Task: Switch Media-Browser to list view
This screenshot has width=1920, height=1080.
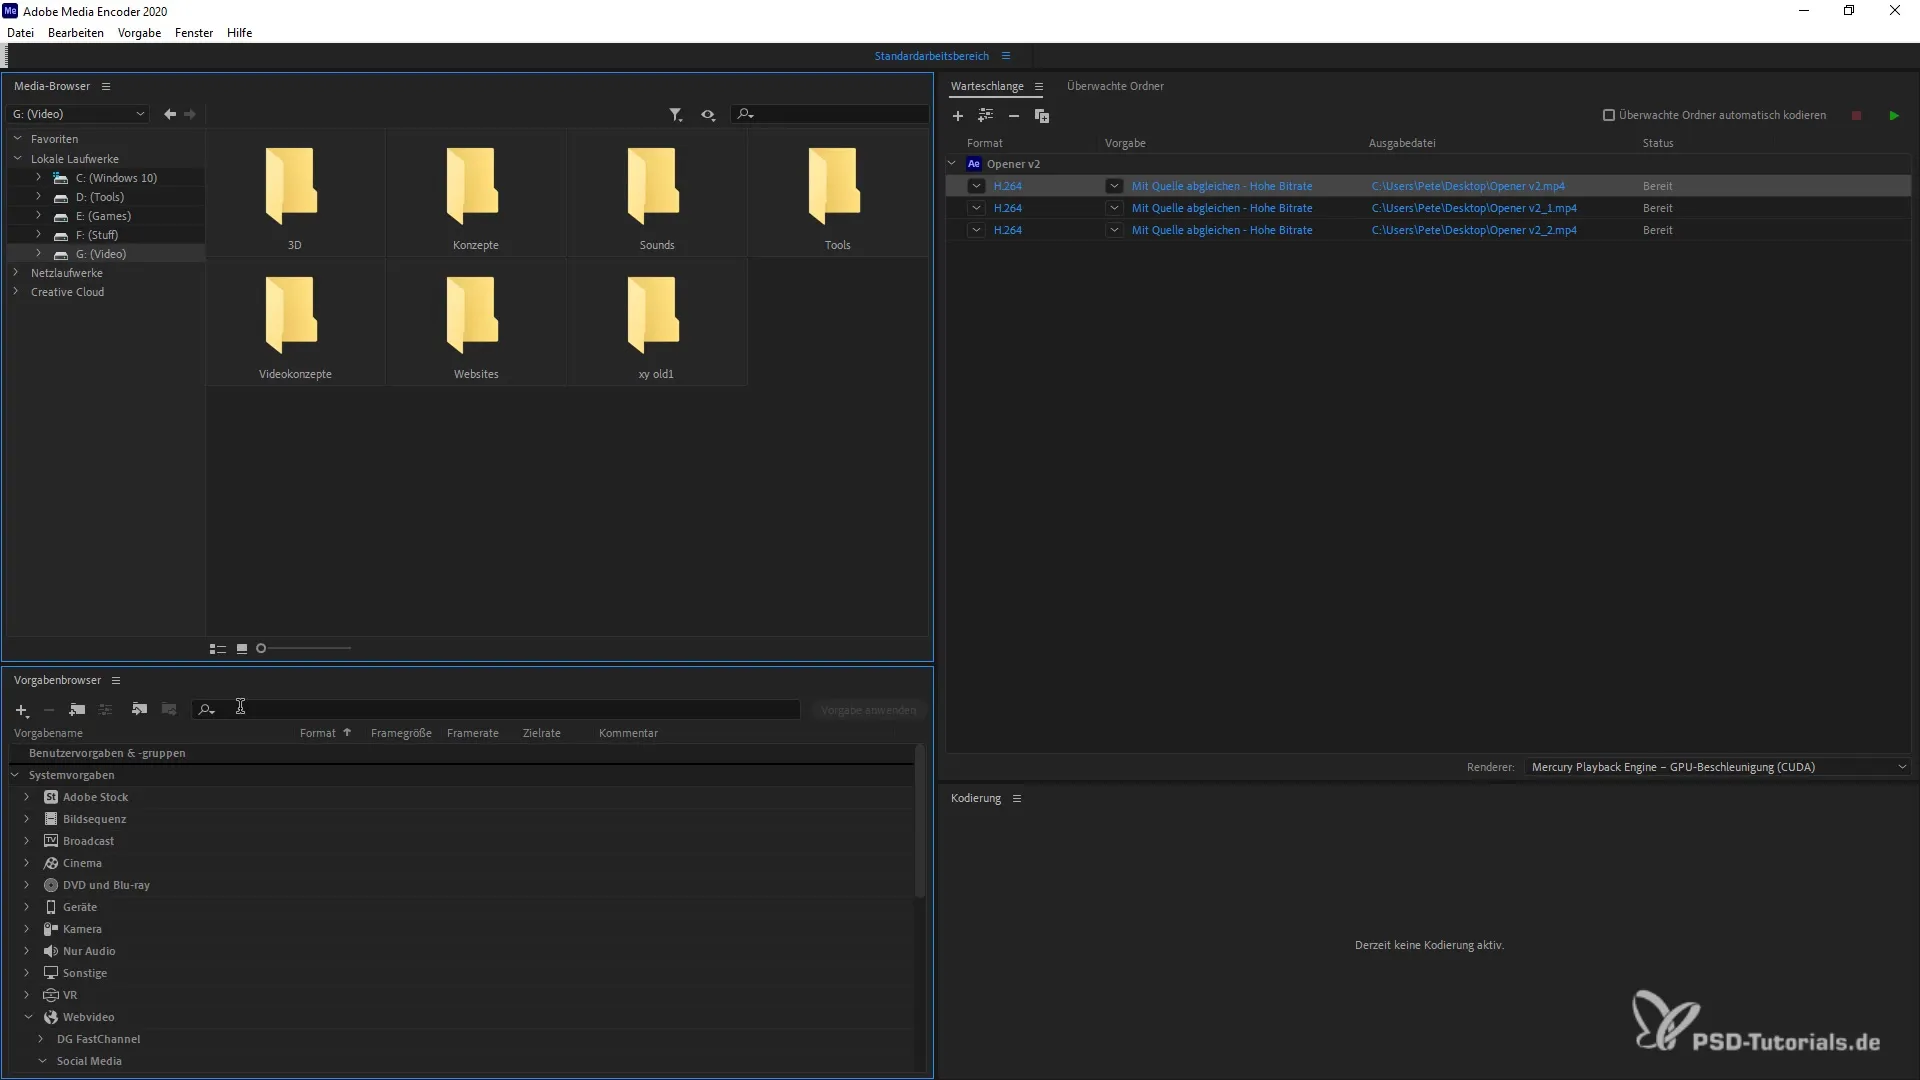Action: pos(218,649)
